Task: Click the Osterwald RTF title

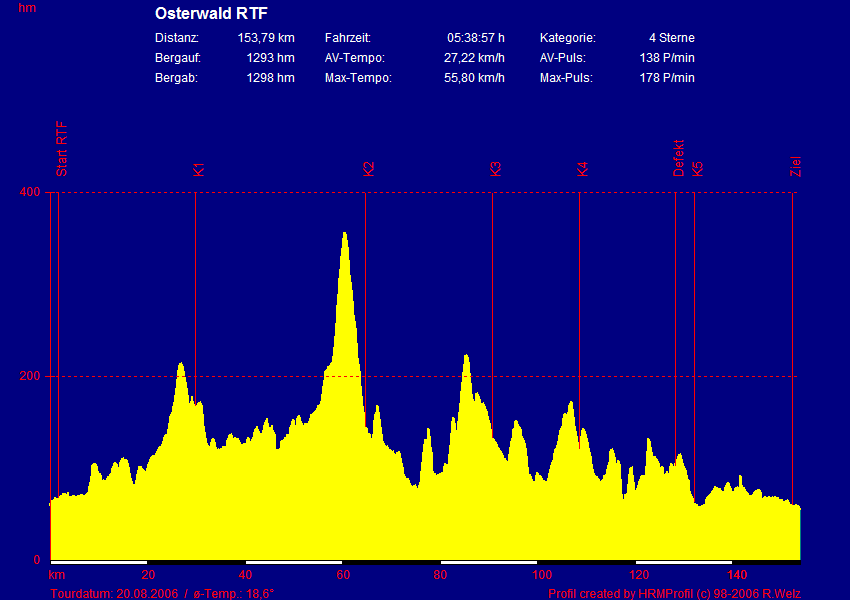Action: [x=211, y=14]
